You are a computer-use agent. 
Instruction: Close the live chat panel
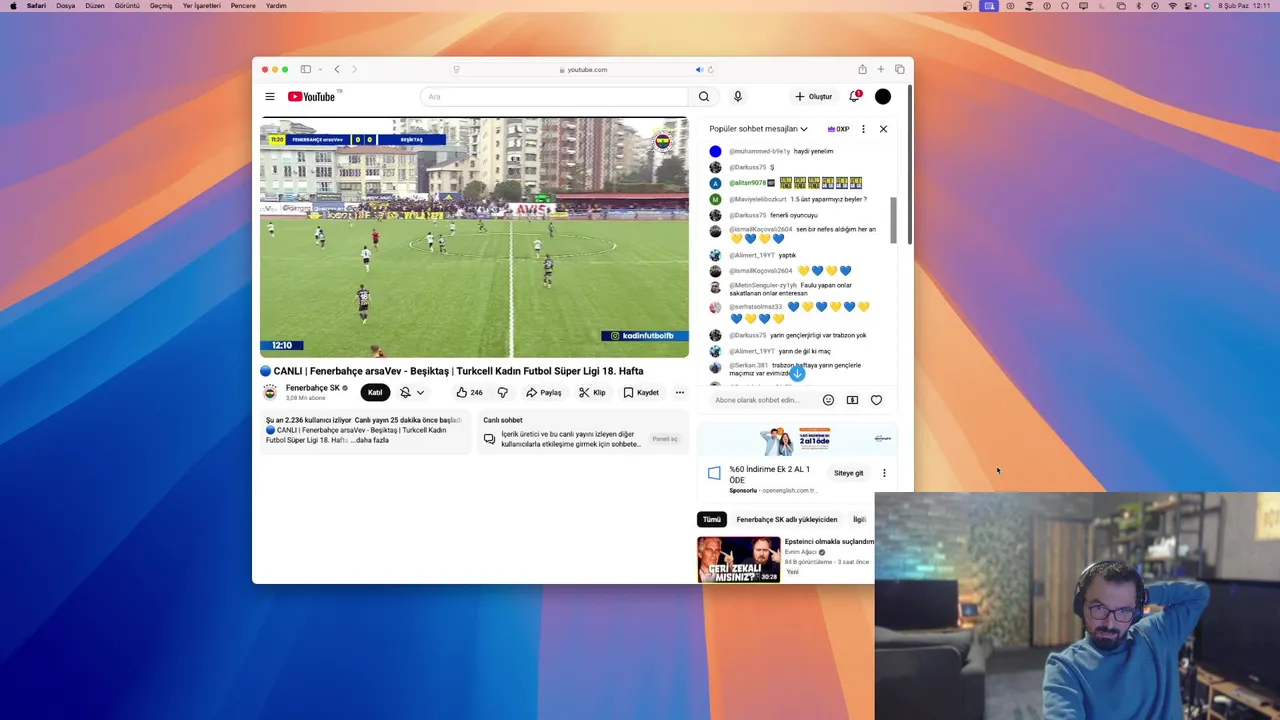coord(883,129)
